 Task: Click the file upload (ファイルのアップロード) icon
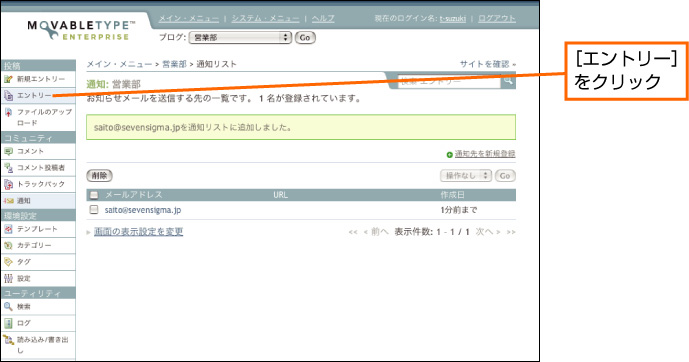(8, 112)
